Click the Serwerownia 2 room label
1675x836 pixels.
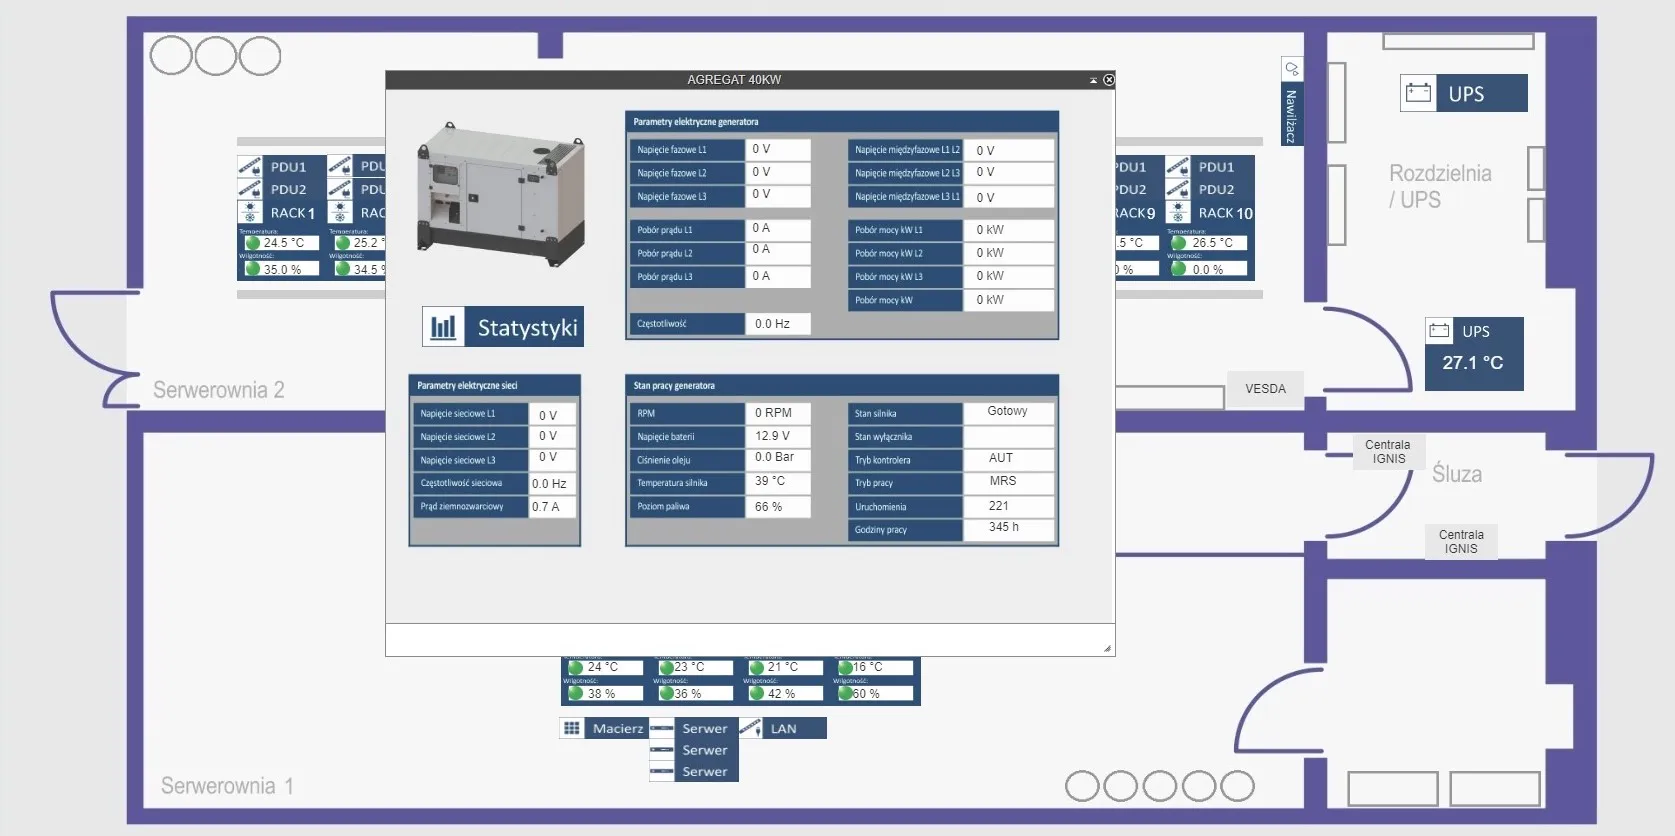[x=218, y=390]
